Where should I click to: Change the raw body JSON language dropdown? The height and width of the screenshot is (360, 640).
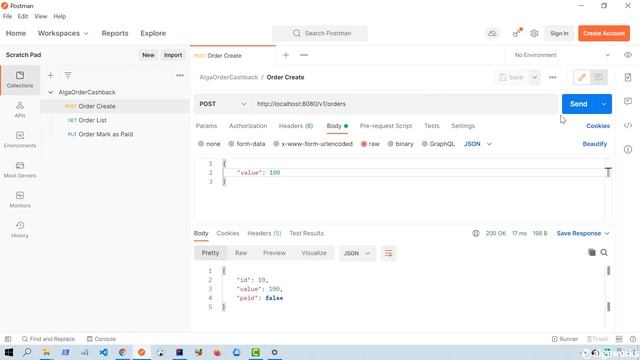tap(478, 144)
